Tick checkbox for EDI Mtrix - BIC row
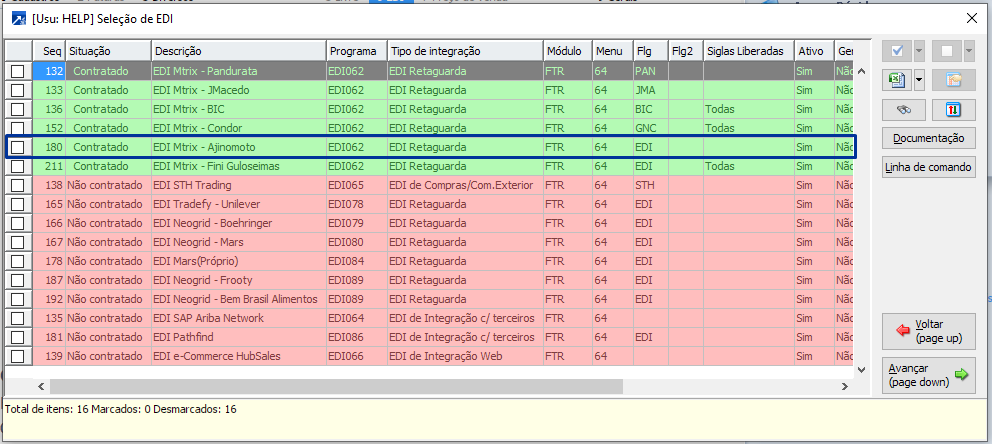The height and width of the screenshot is (444, 992). coord(18,109)
